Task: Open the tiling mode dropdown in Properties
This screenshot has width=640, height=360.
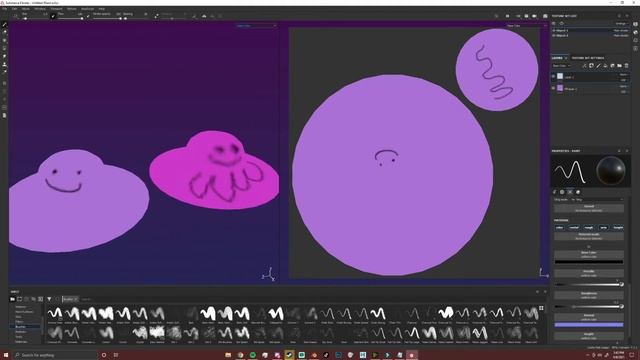Action: (x=597, y=200)
